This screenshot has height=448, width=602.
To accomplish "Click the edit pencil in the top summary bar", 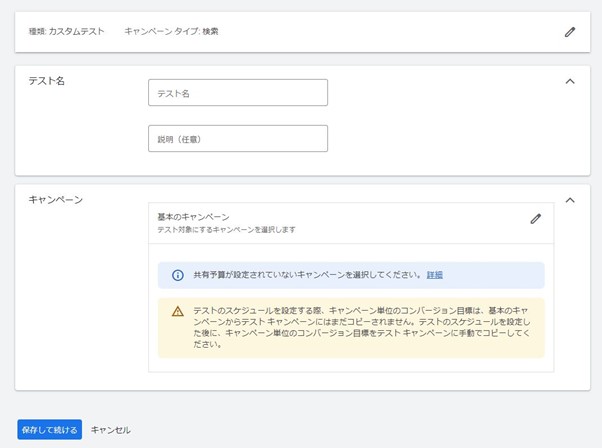I will coord(570,32).
